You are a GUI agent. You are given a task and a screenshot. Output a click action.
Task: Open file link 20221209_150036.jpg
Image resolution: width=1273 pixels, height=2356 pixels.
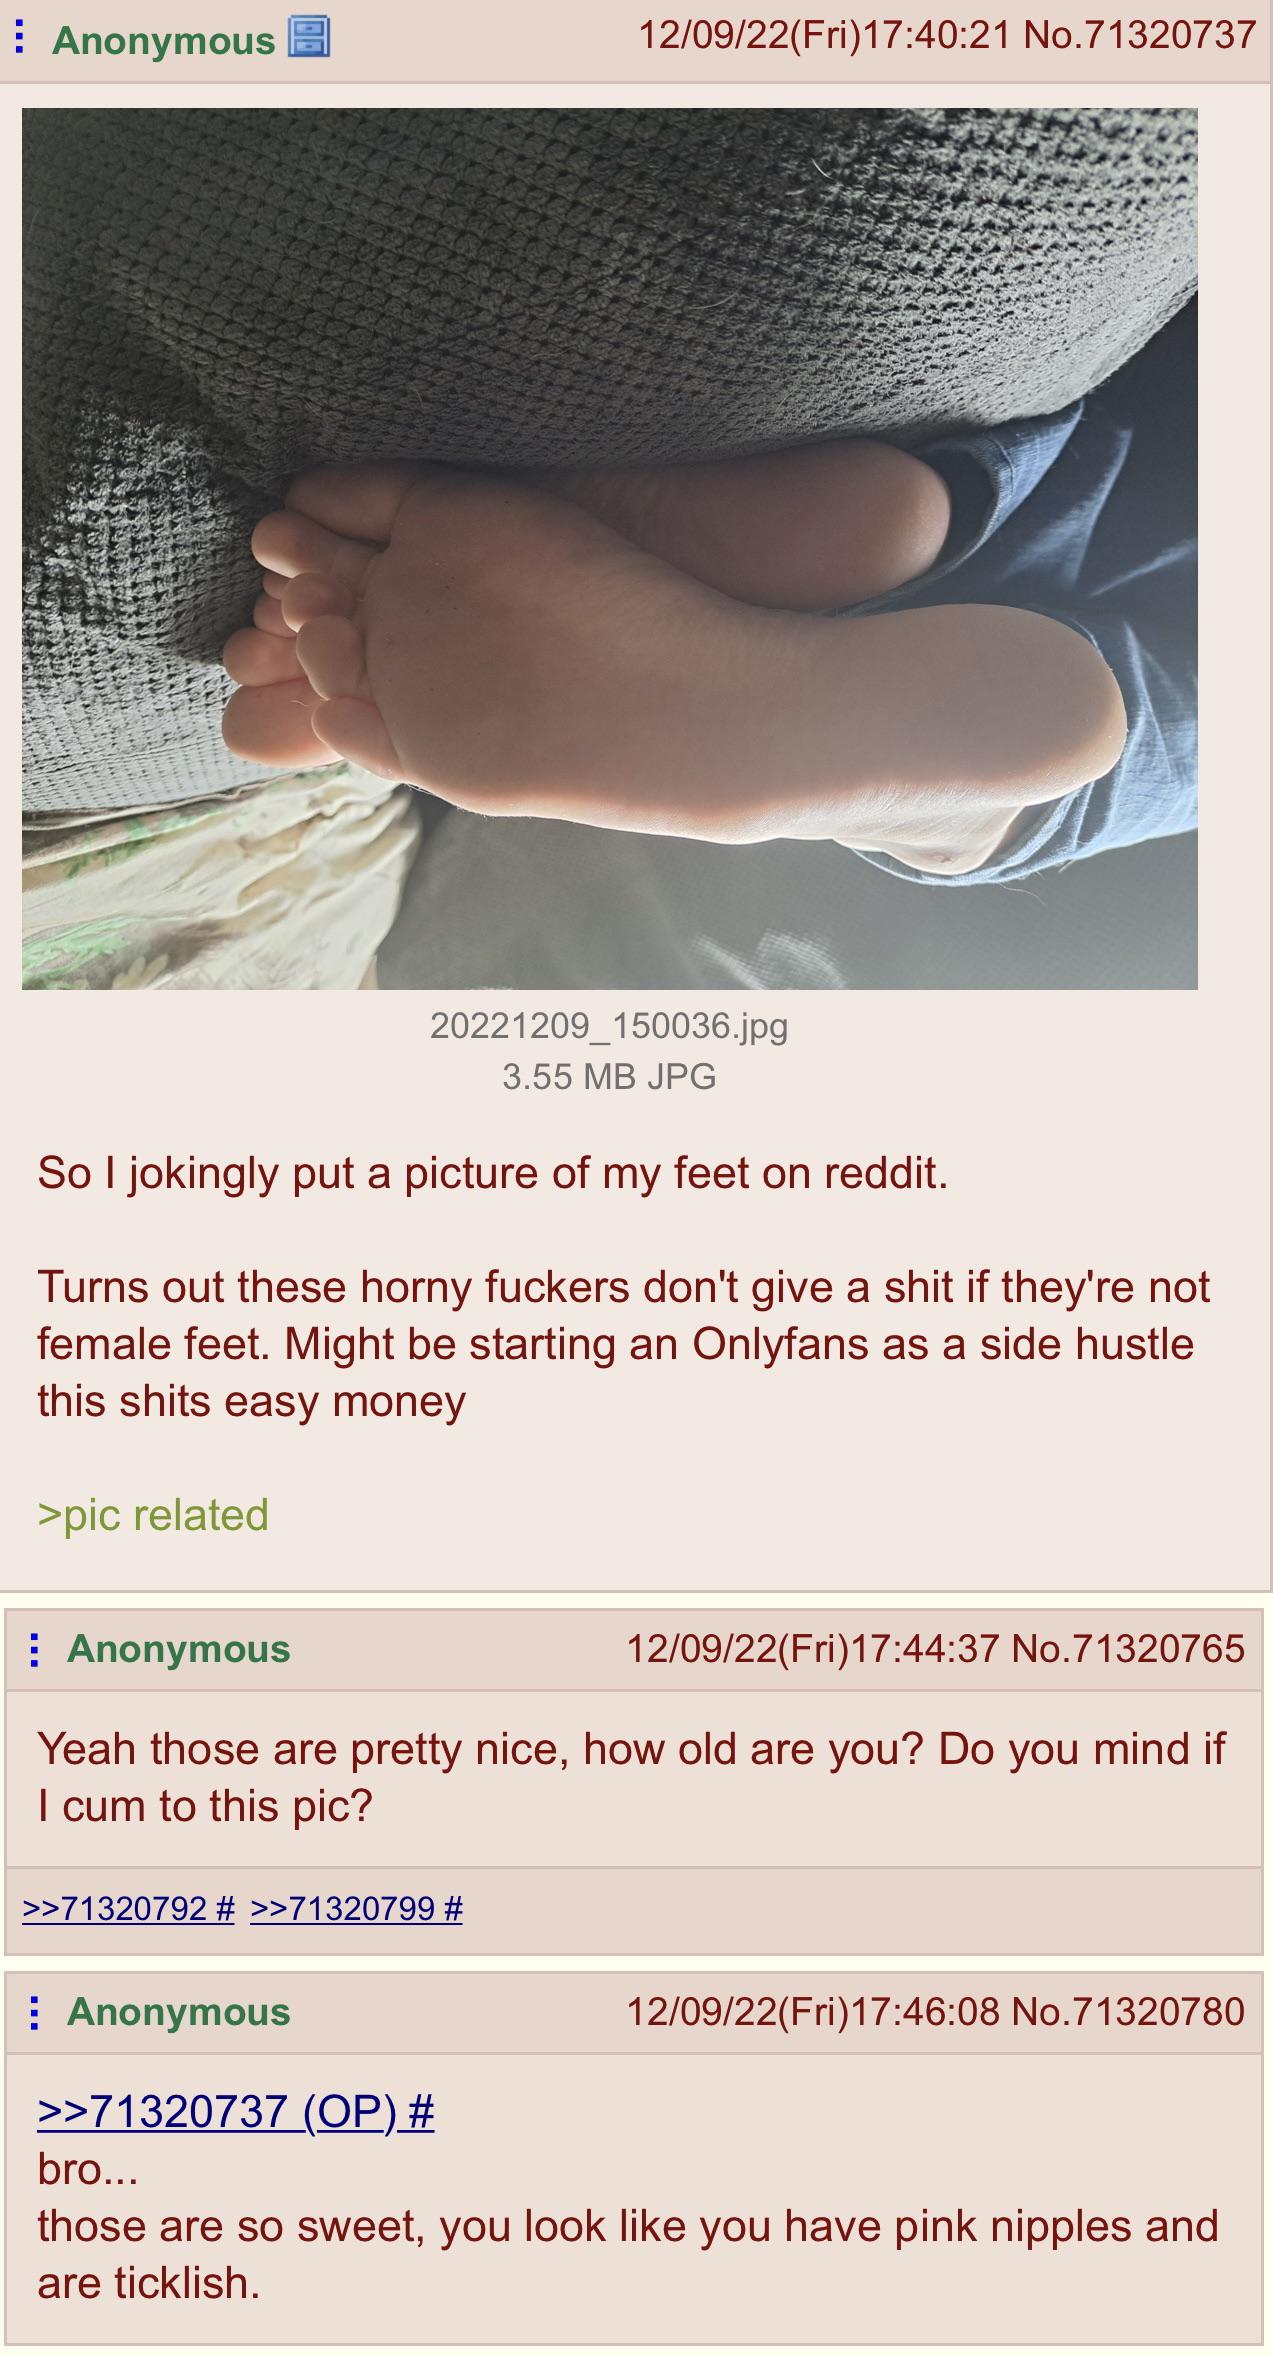pos(609,1025)
